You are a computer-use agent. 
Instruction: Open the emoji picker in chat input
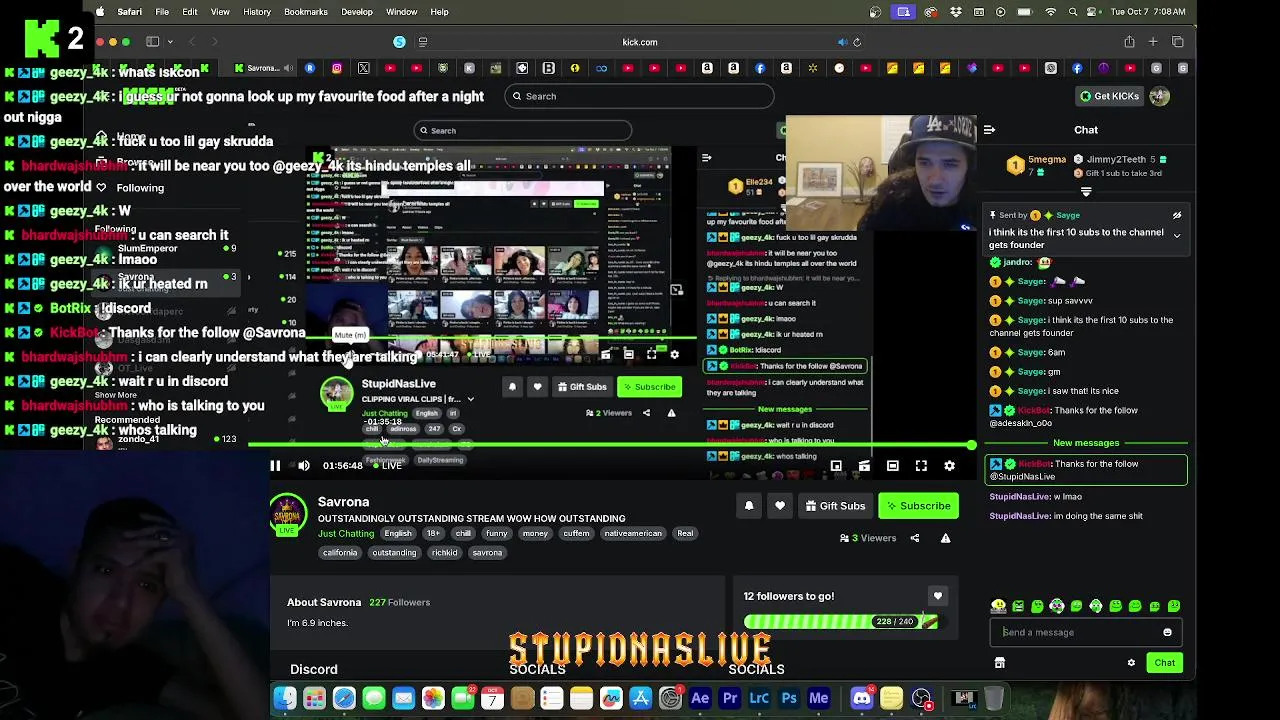point(1167,632)
